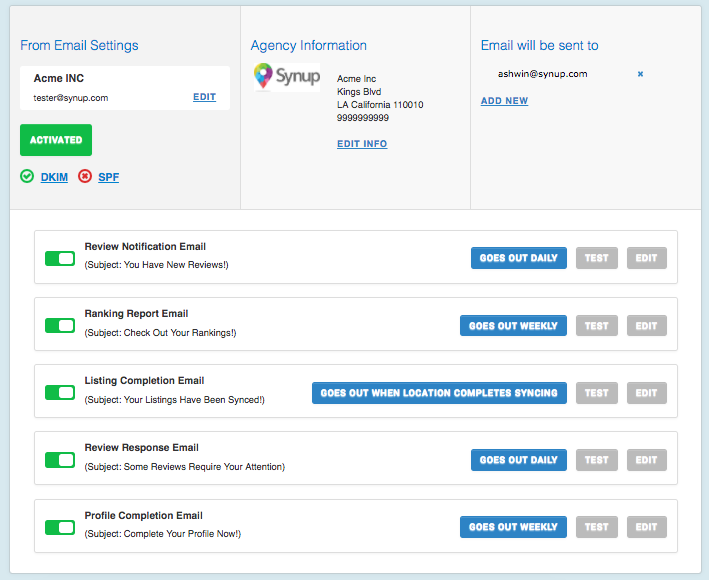Click the Synup agency logo
709x580 pixels.
tap(286, 77)
